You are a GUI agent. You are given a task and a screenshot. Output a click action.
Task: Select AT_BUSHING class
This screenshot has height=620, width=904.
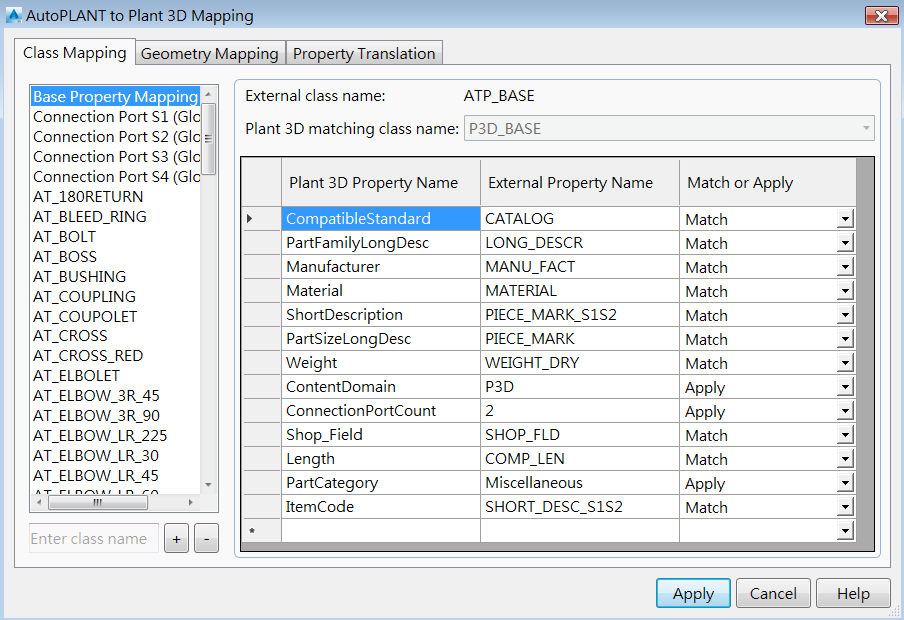tap(115, 276)
